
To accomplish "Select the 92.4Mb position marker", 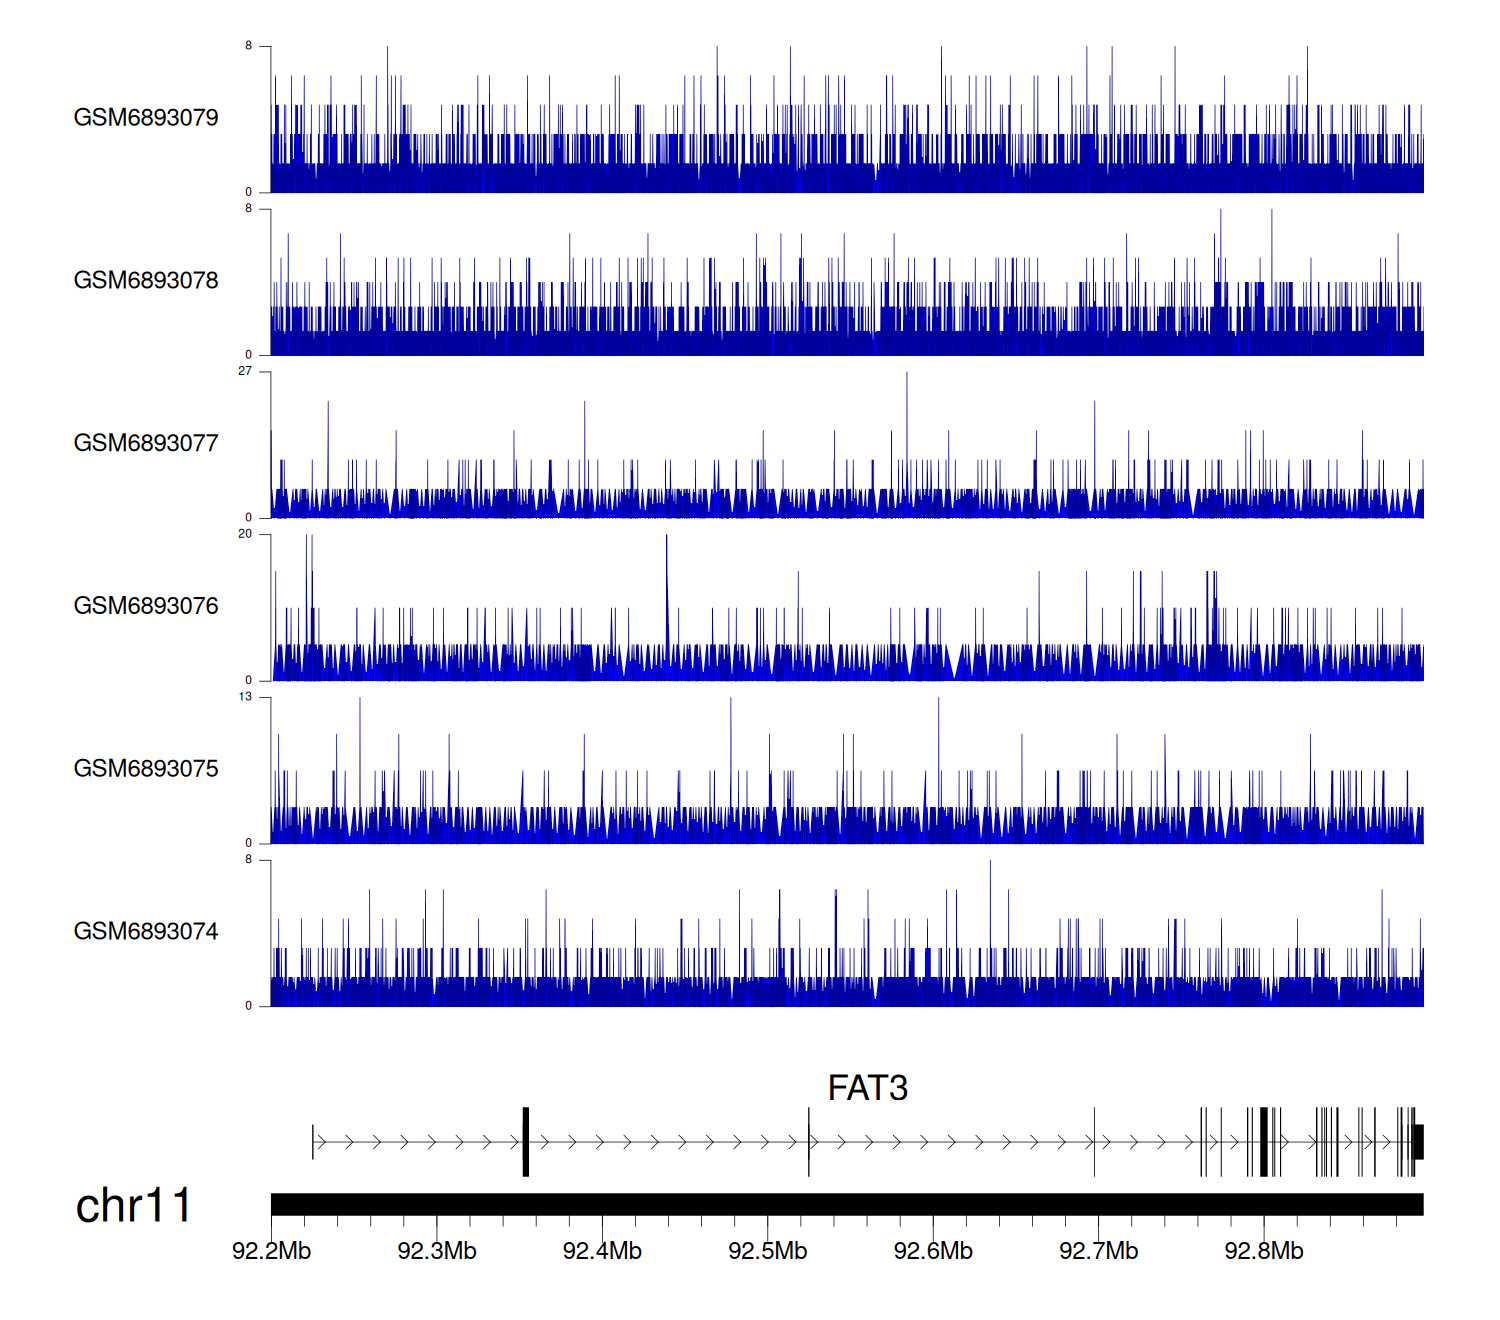I will click(602, 1251).
